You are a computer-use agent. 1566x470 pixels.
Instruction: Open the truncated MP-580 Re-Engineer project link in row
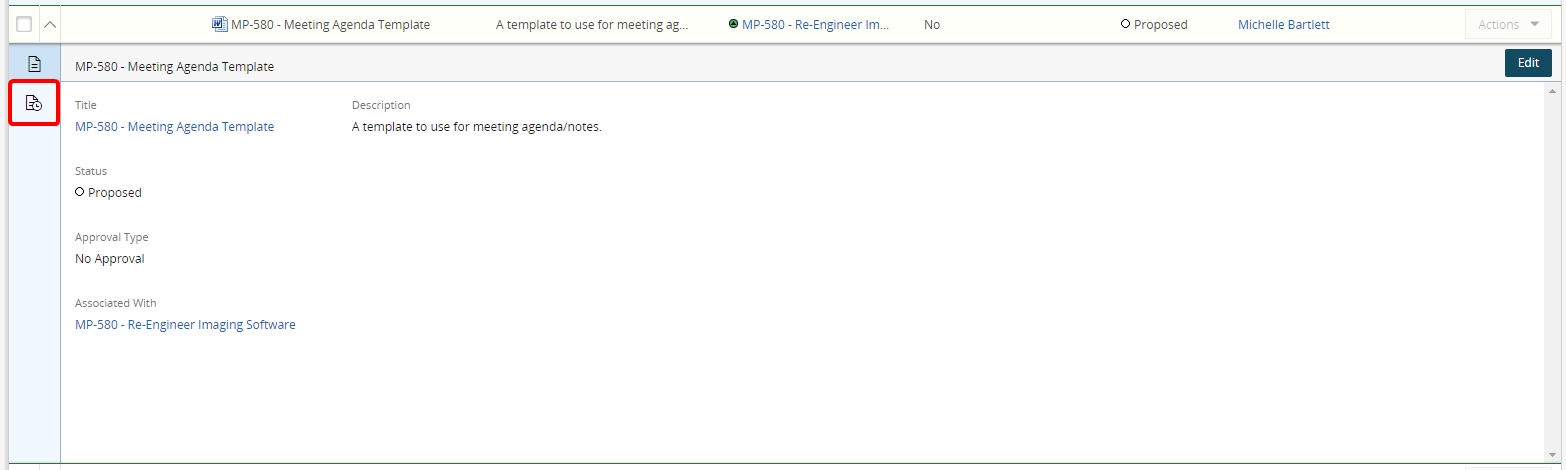[x=815, y=24]
